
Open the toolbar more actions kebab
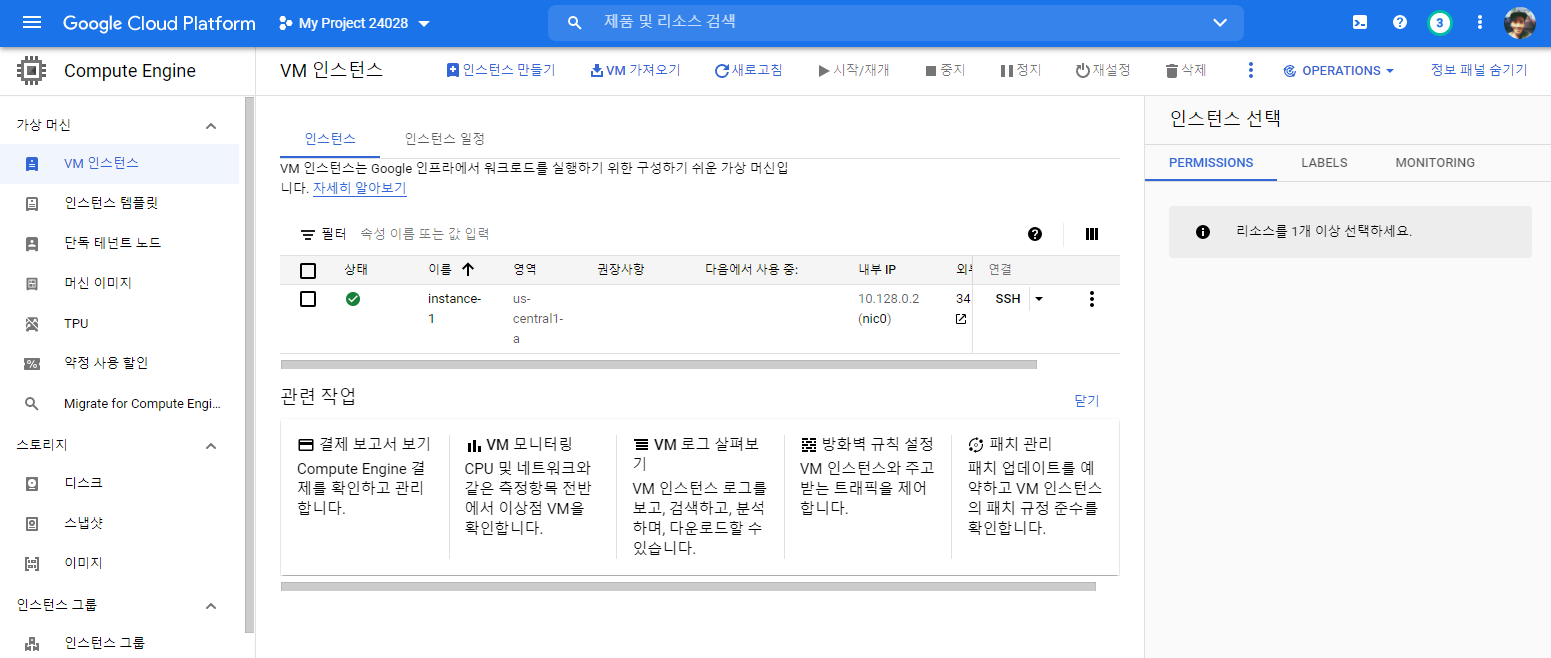point(1250,70)
